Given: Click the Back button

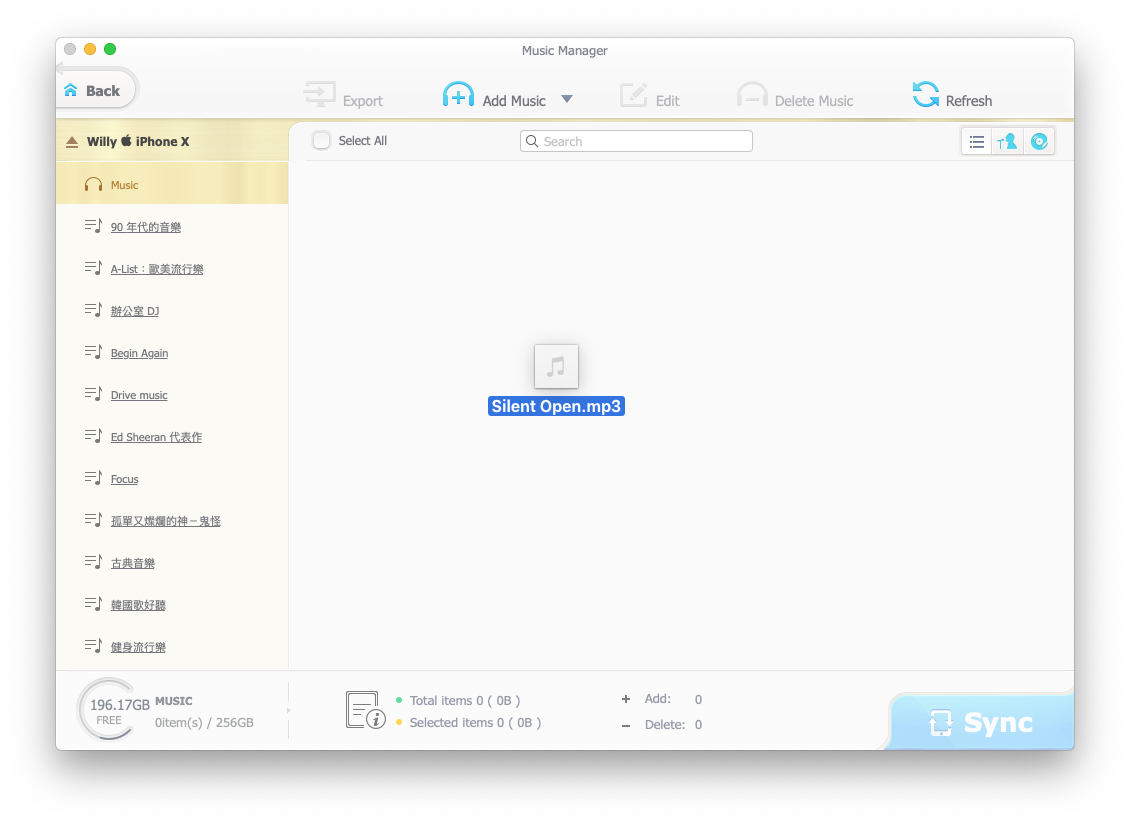Looking at the screenshot, I should point(95,90).
